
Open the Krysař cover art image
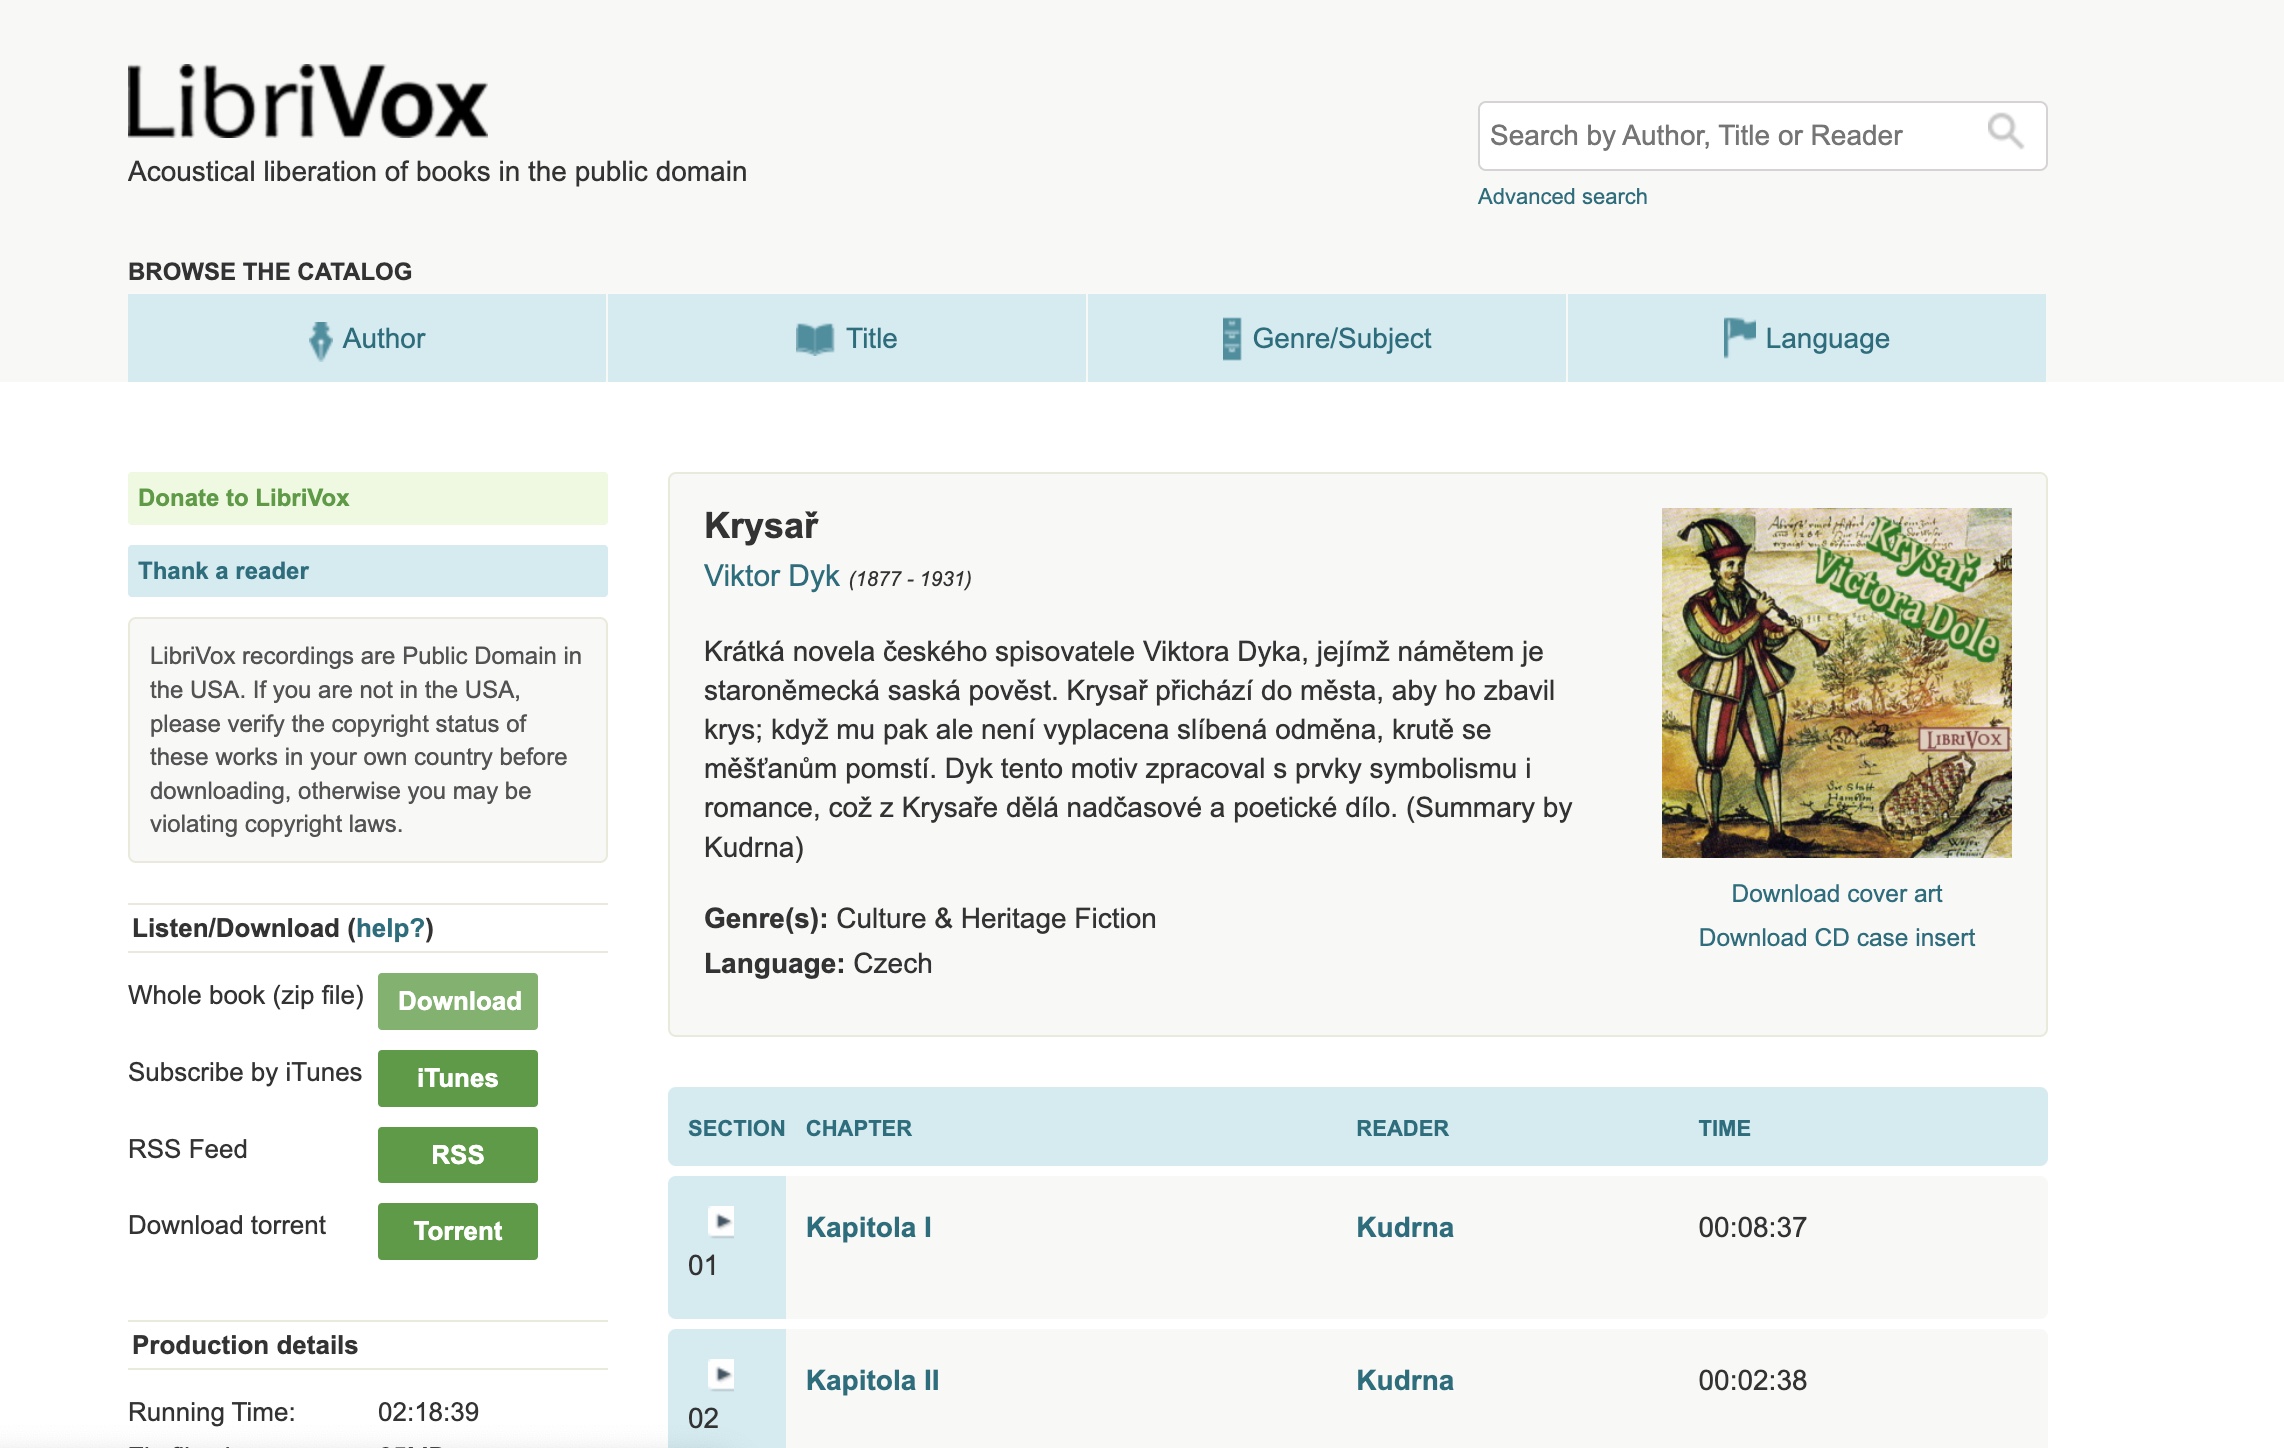(1836, 683)
